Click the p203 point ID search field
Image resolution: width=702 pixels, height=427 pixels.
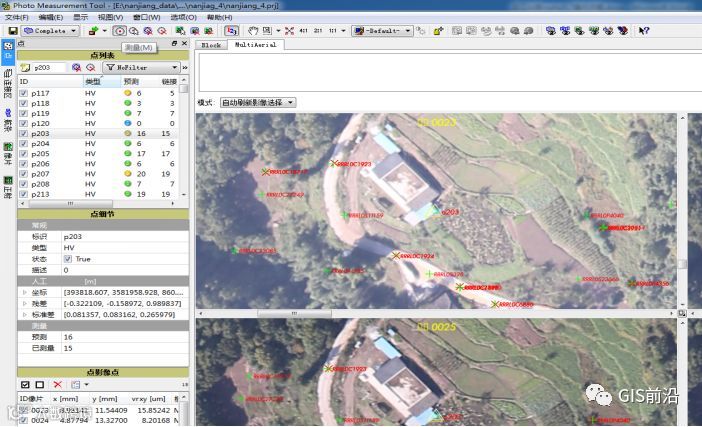(x=48, y=68)
